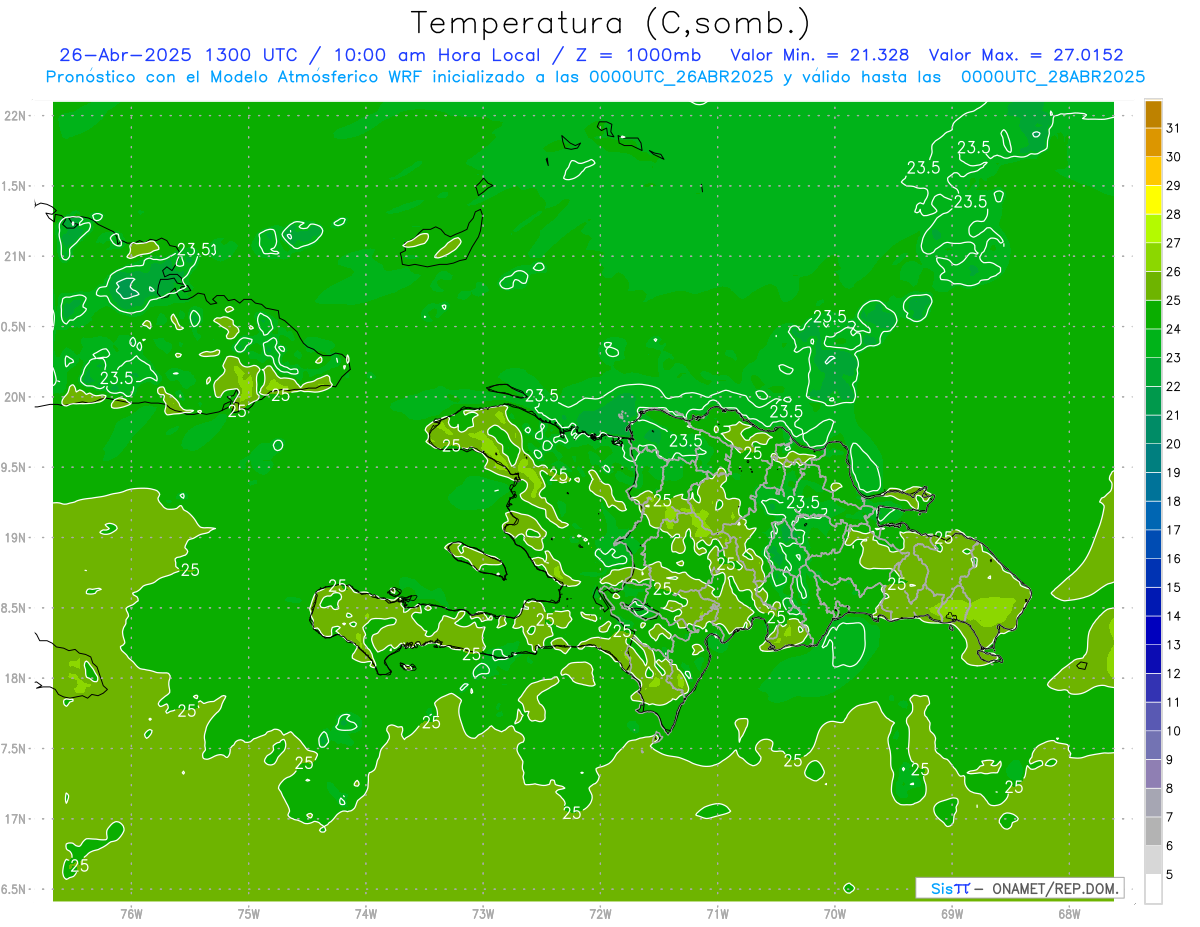Click the legend value '20'

click(x=1174, y=444)
